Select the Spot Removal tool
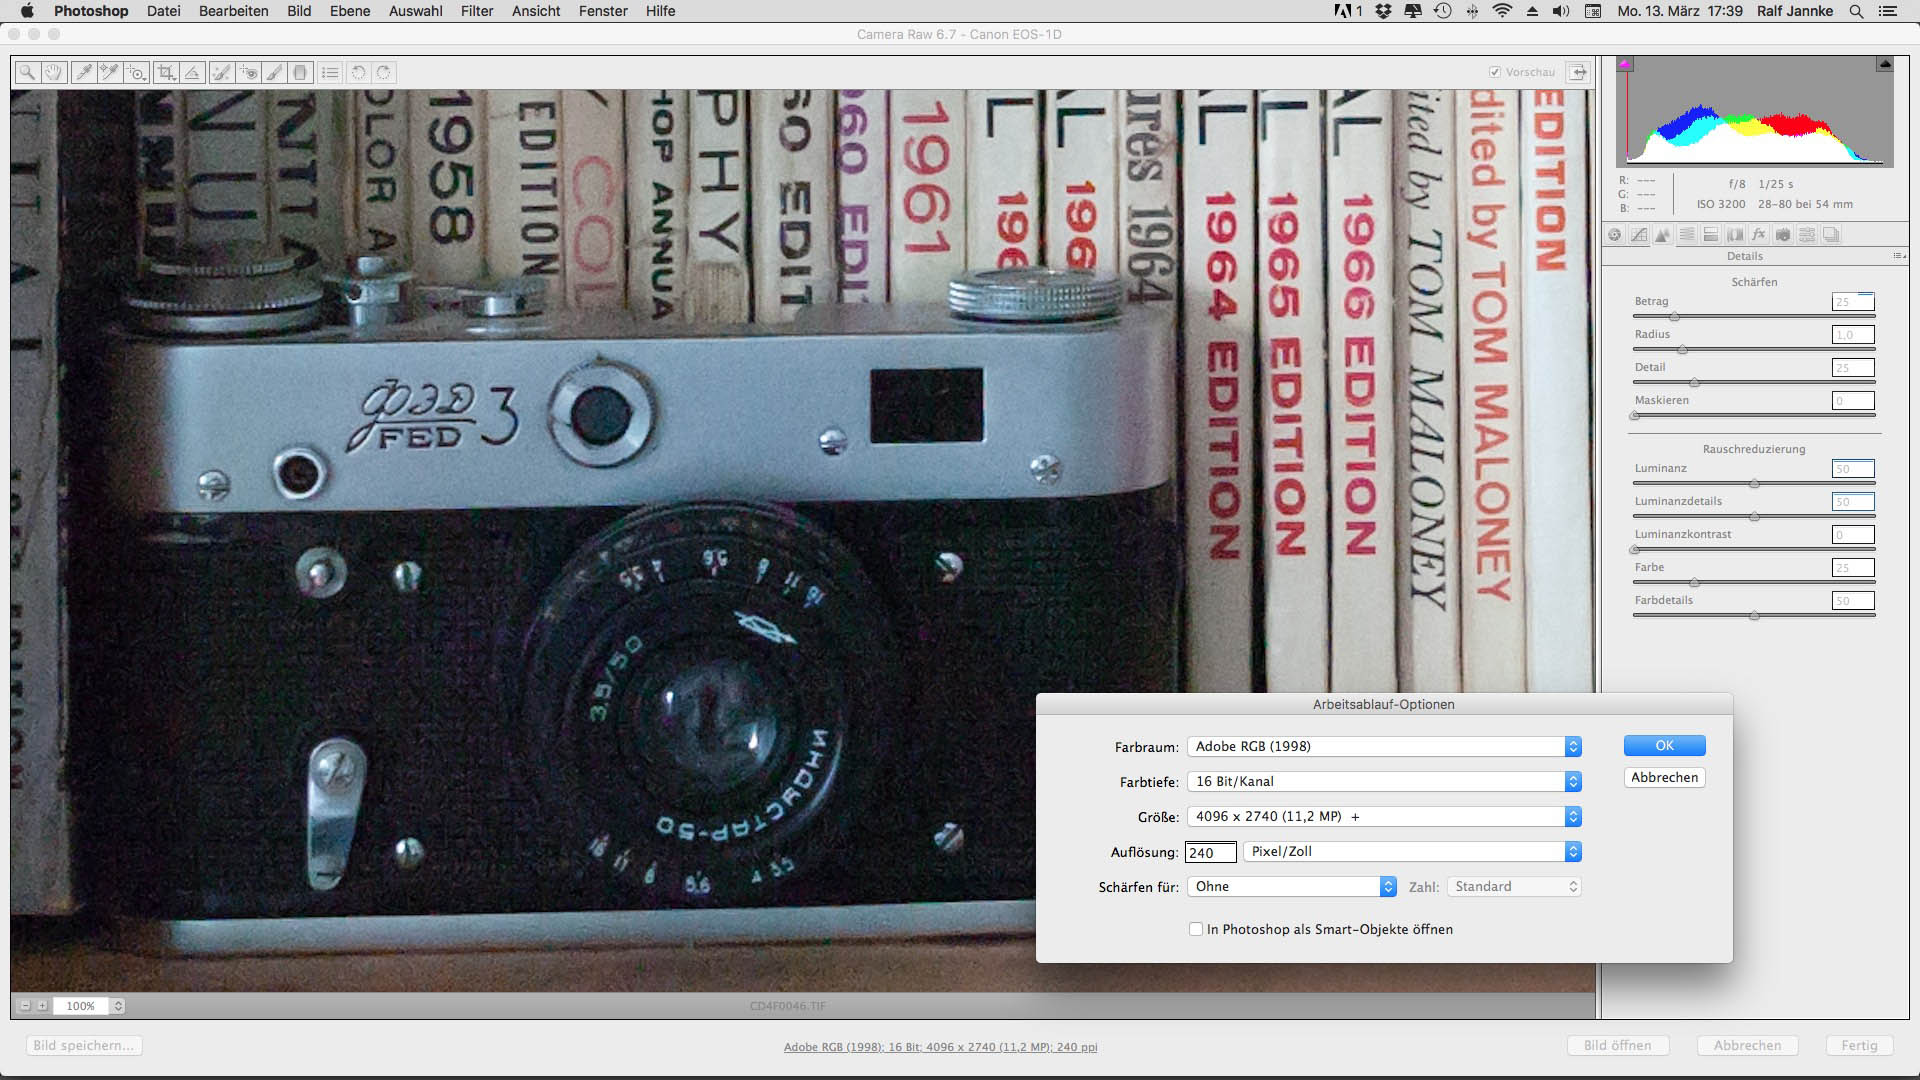This screenshot has height=1080, width=1920. tap(221, 72)
